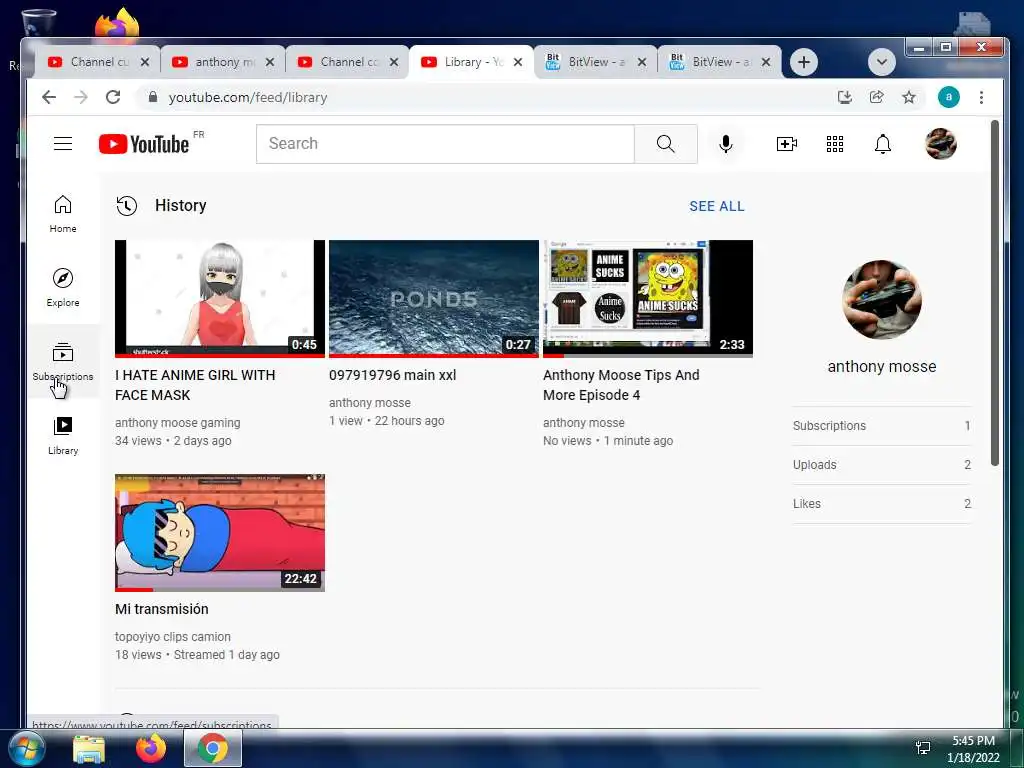Go to Home in the sidebar
1024x768 pixels.
(x=63, y=214)
